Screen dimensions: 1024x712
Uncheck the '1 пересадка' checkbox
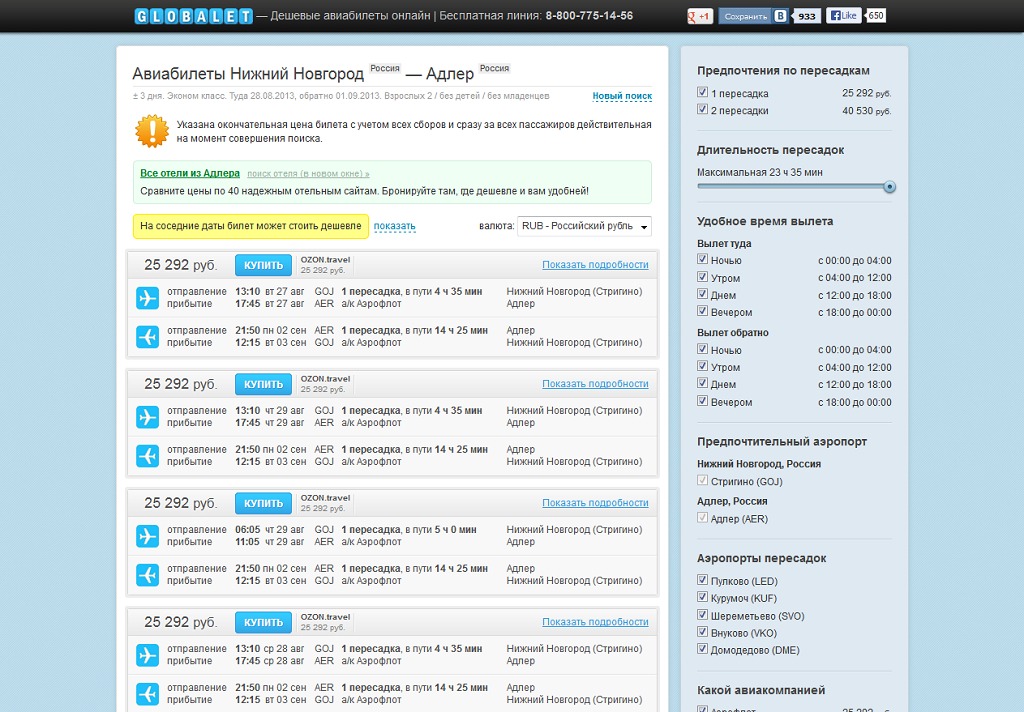coord(703,93)
